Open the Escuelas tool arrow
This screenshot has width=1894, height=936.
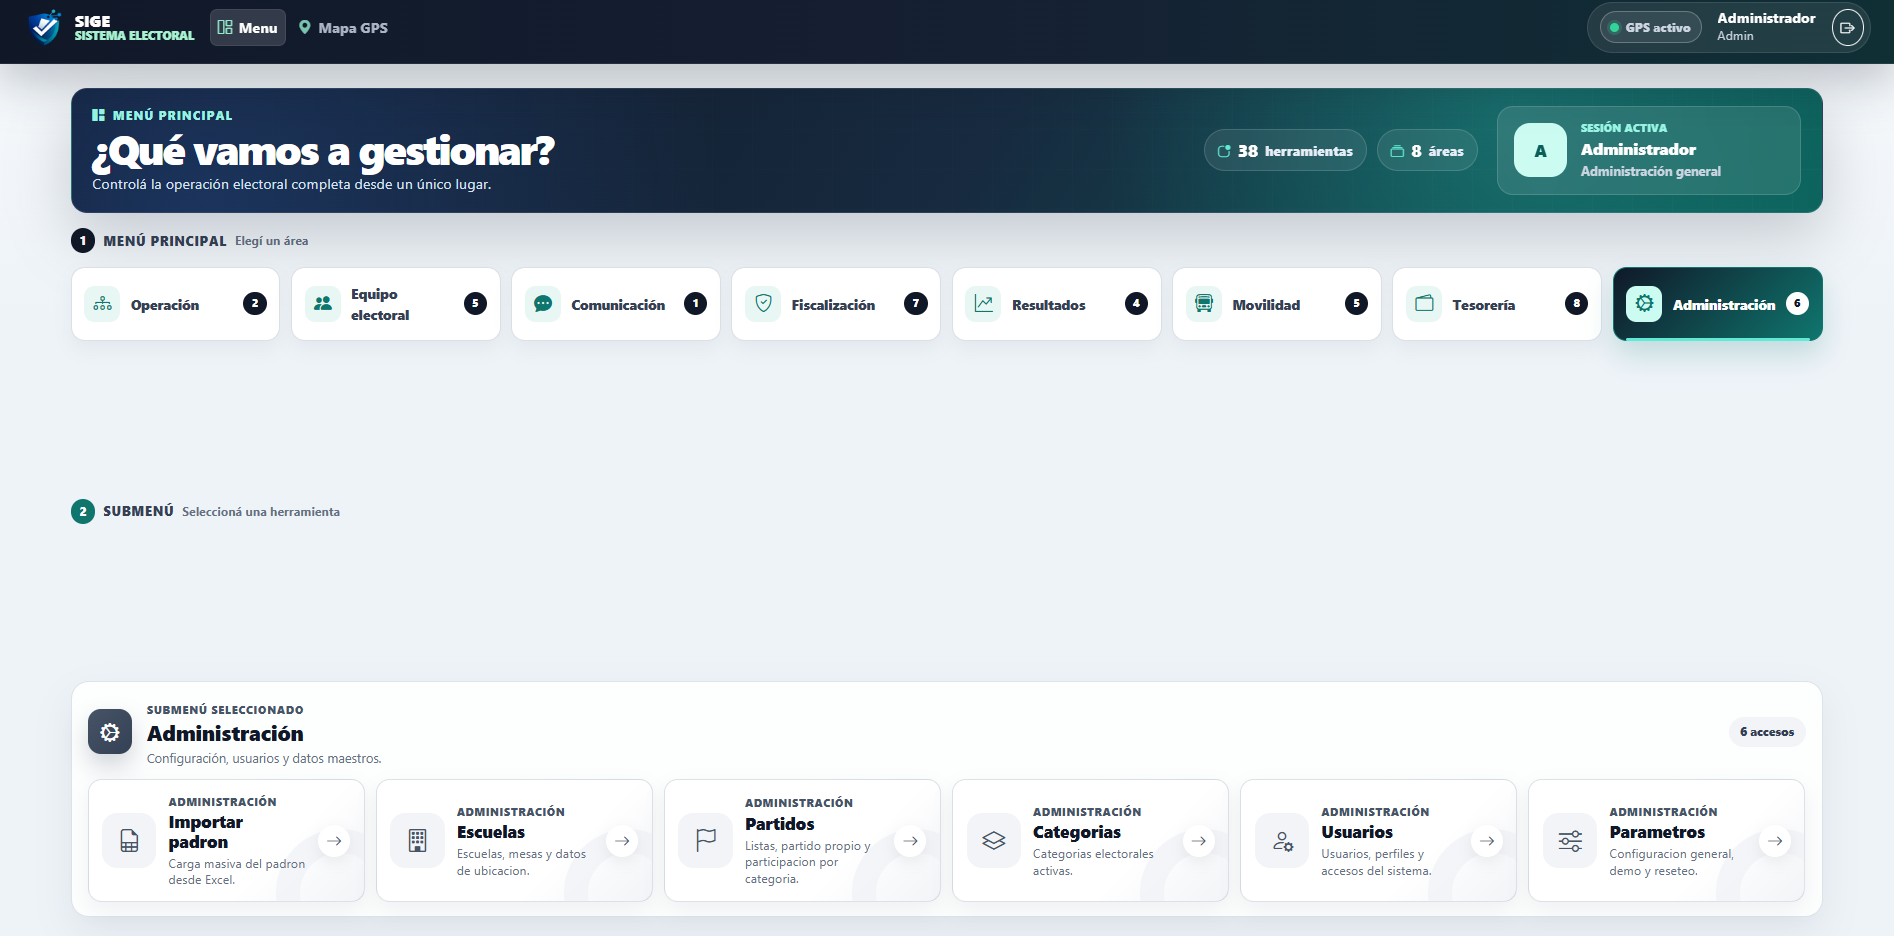click(x=622, y=841)
